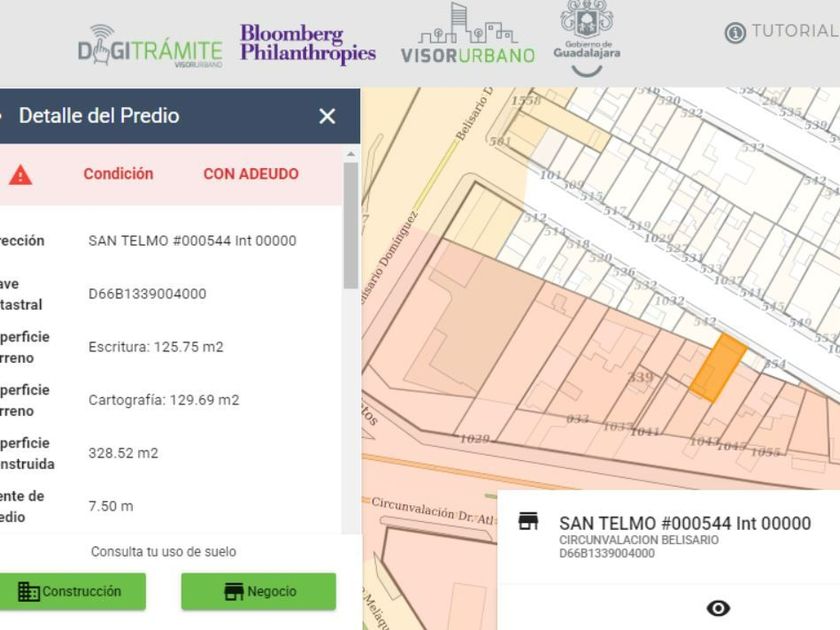Click the Gobierno de Guadalajara crest

(x=587, y=32)
